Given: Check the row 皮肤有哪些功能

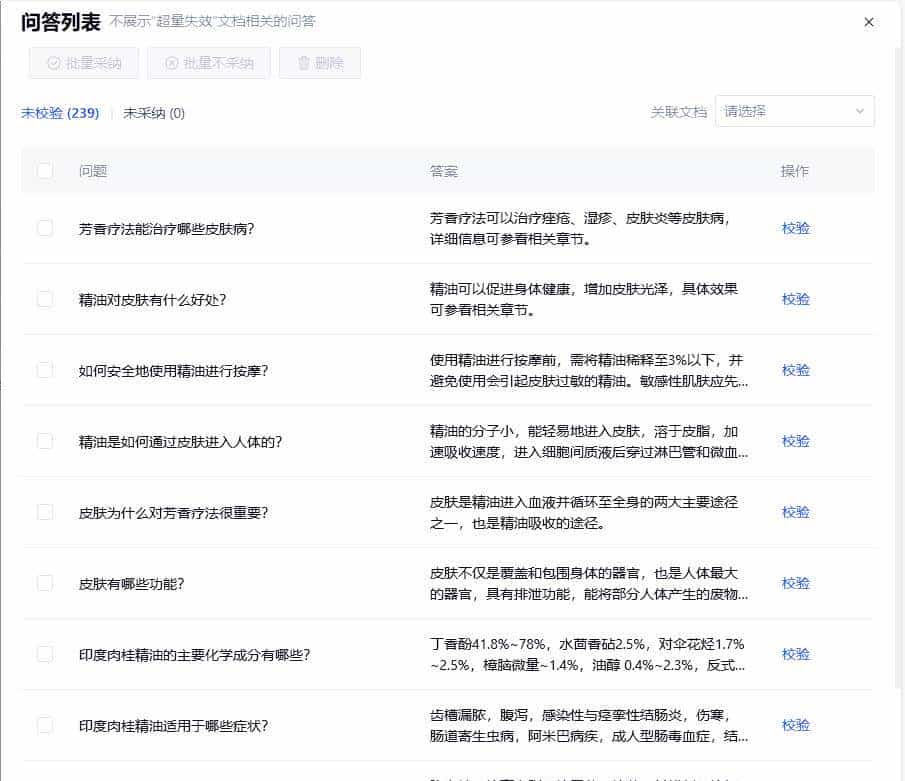Looking at the screenshot, I should click(44, 583).
